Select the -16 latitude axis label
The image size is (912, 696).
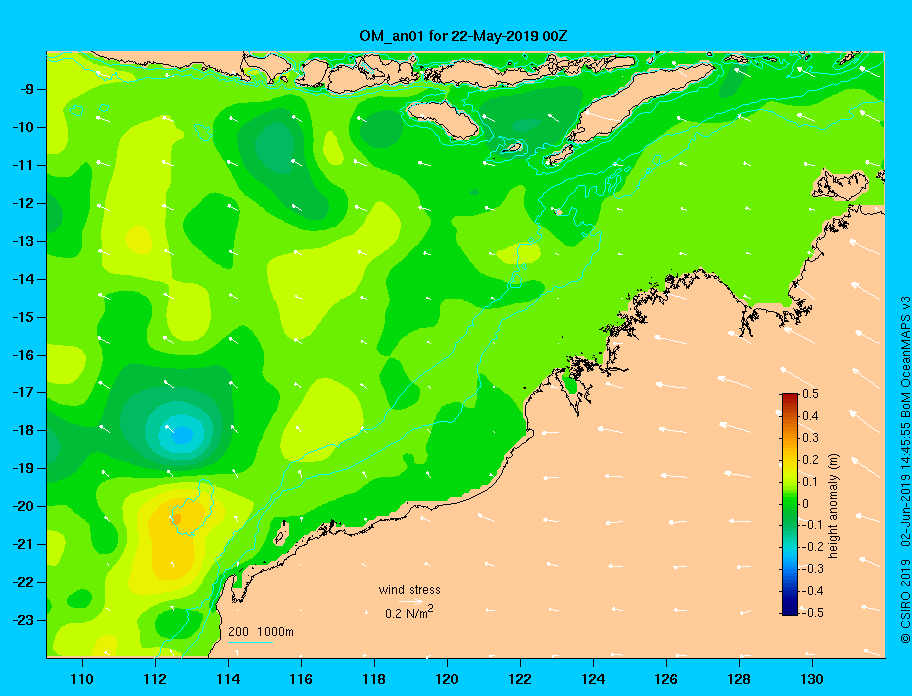[24, 355]
